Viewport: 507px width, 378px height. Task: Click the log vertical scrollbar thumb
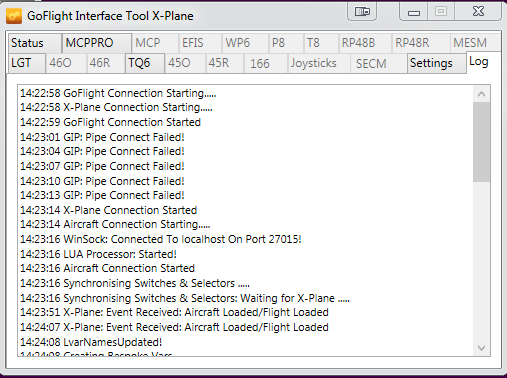481,142
